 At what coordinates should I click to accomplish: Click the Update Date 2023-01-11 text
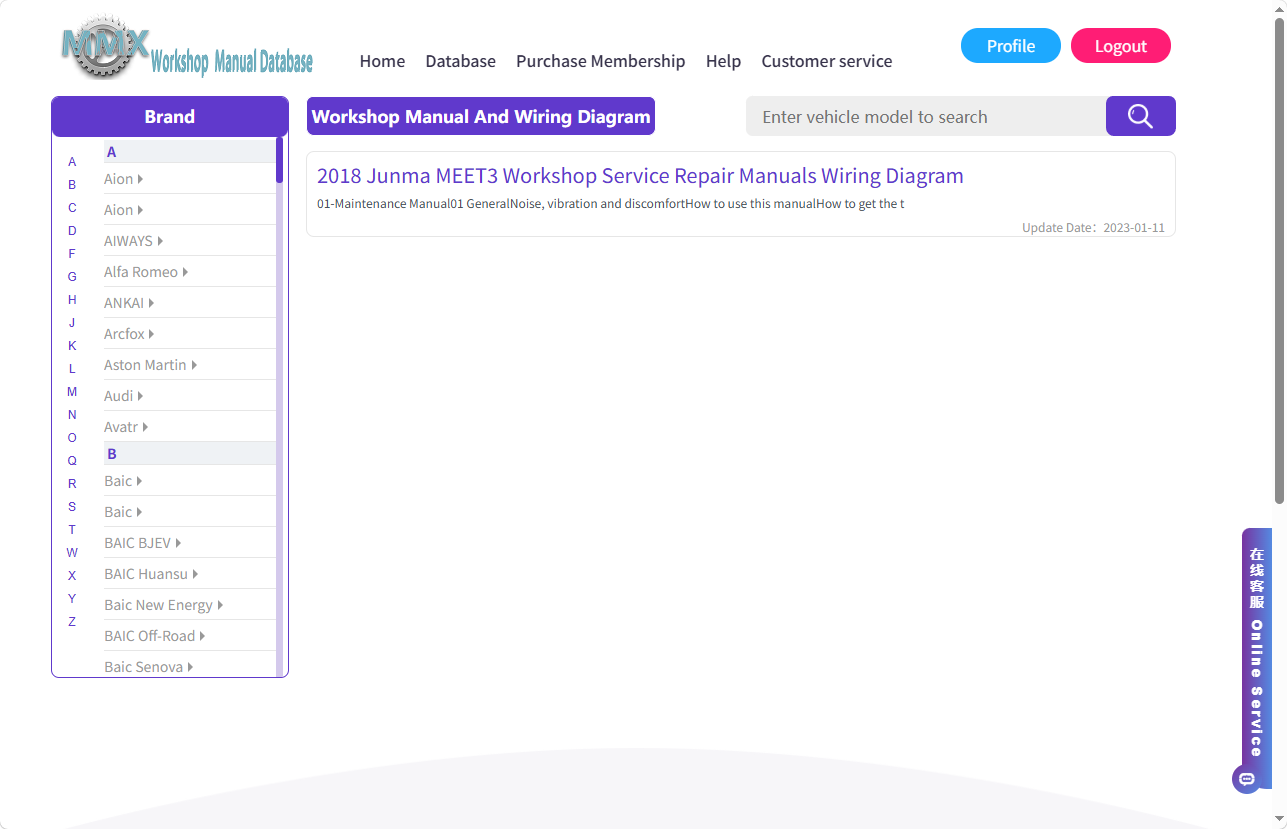tap(1093, 228)
